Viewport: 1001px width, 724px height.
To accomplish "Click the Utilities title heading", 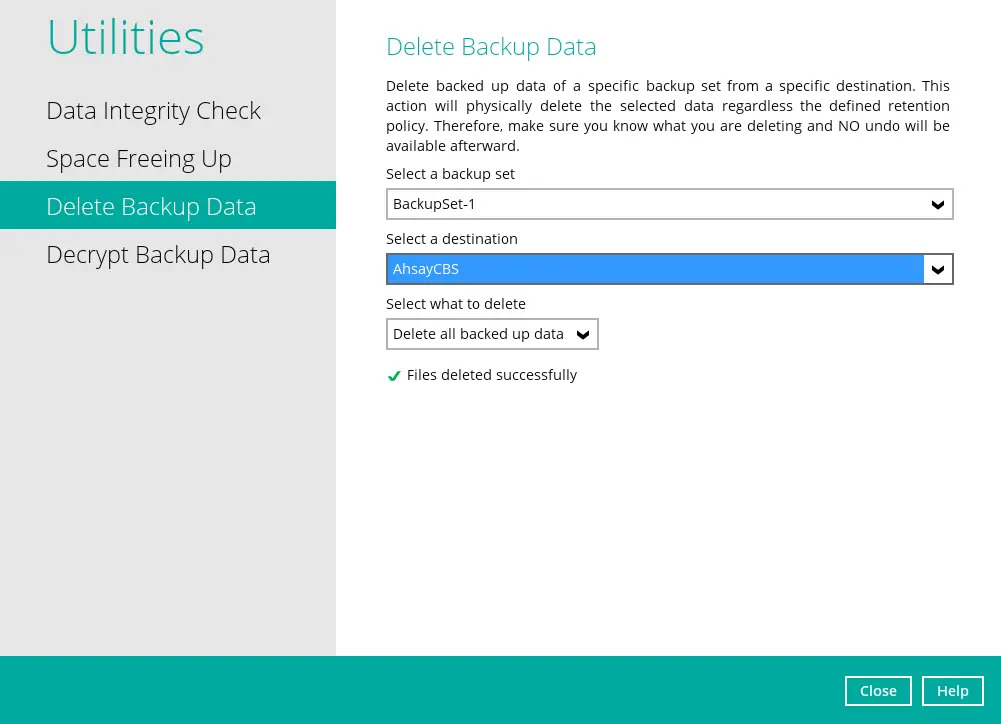I will click(x=126, y=38).
